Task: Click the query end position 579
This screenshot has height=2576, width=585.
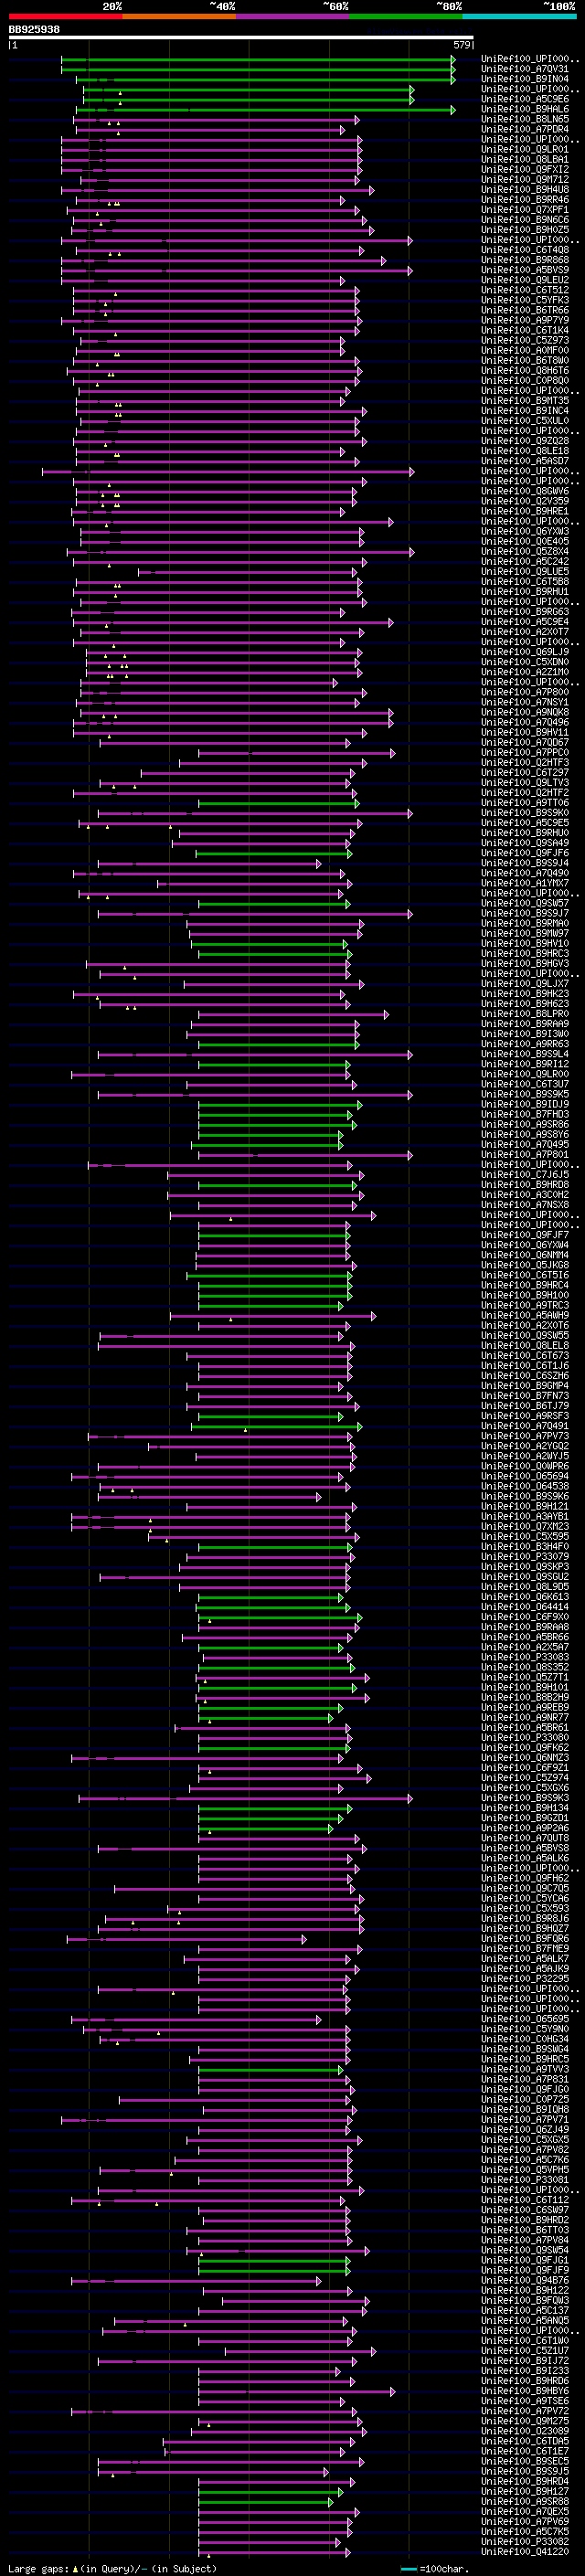Action: [461, 45]
